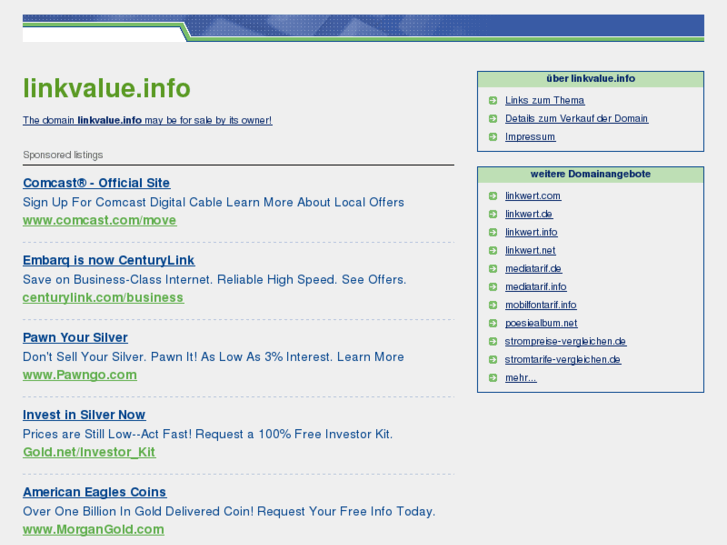
Task: Go to linkwert.de domain link
Action: tap(529, 214)
